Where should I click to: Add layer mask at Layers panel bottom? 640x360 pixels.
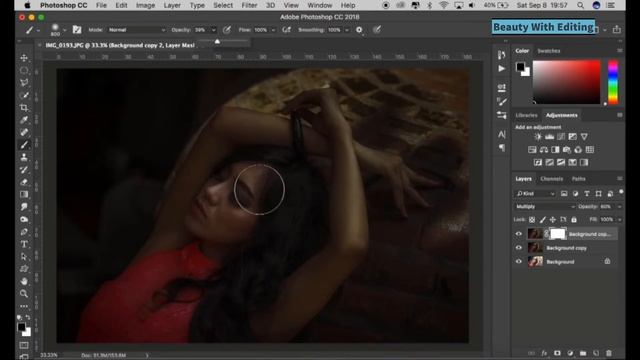point(557,353)
